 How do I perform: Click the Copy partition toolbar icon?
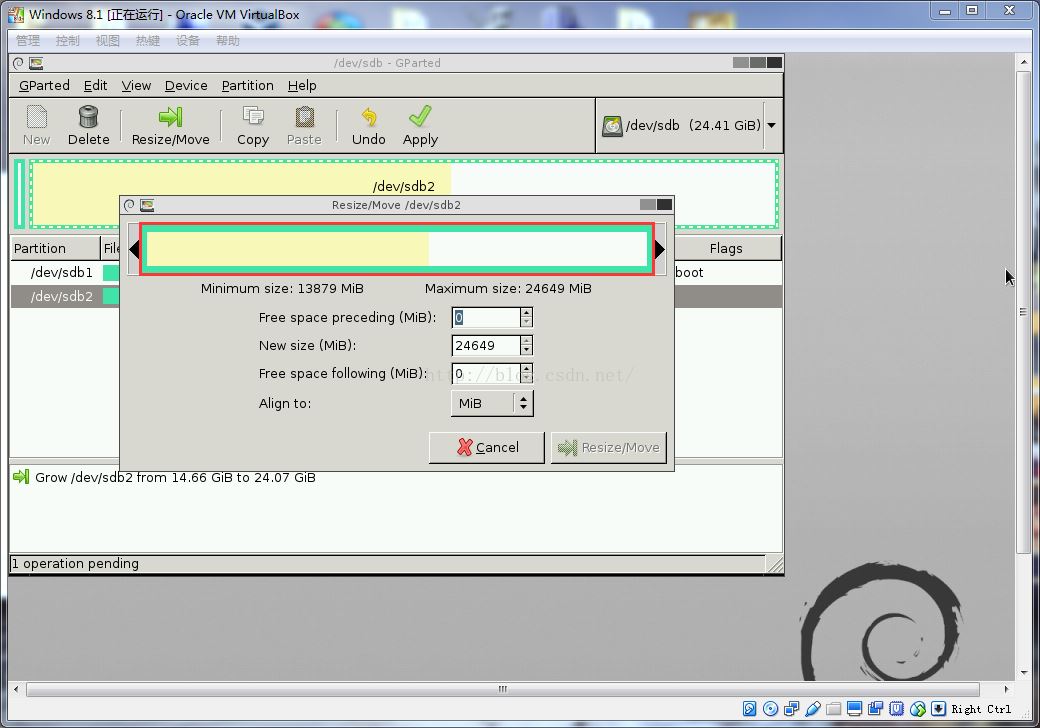coord(252,126)
